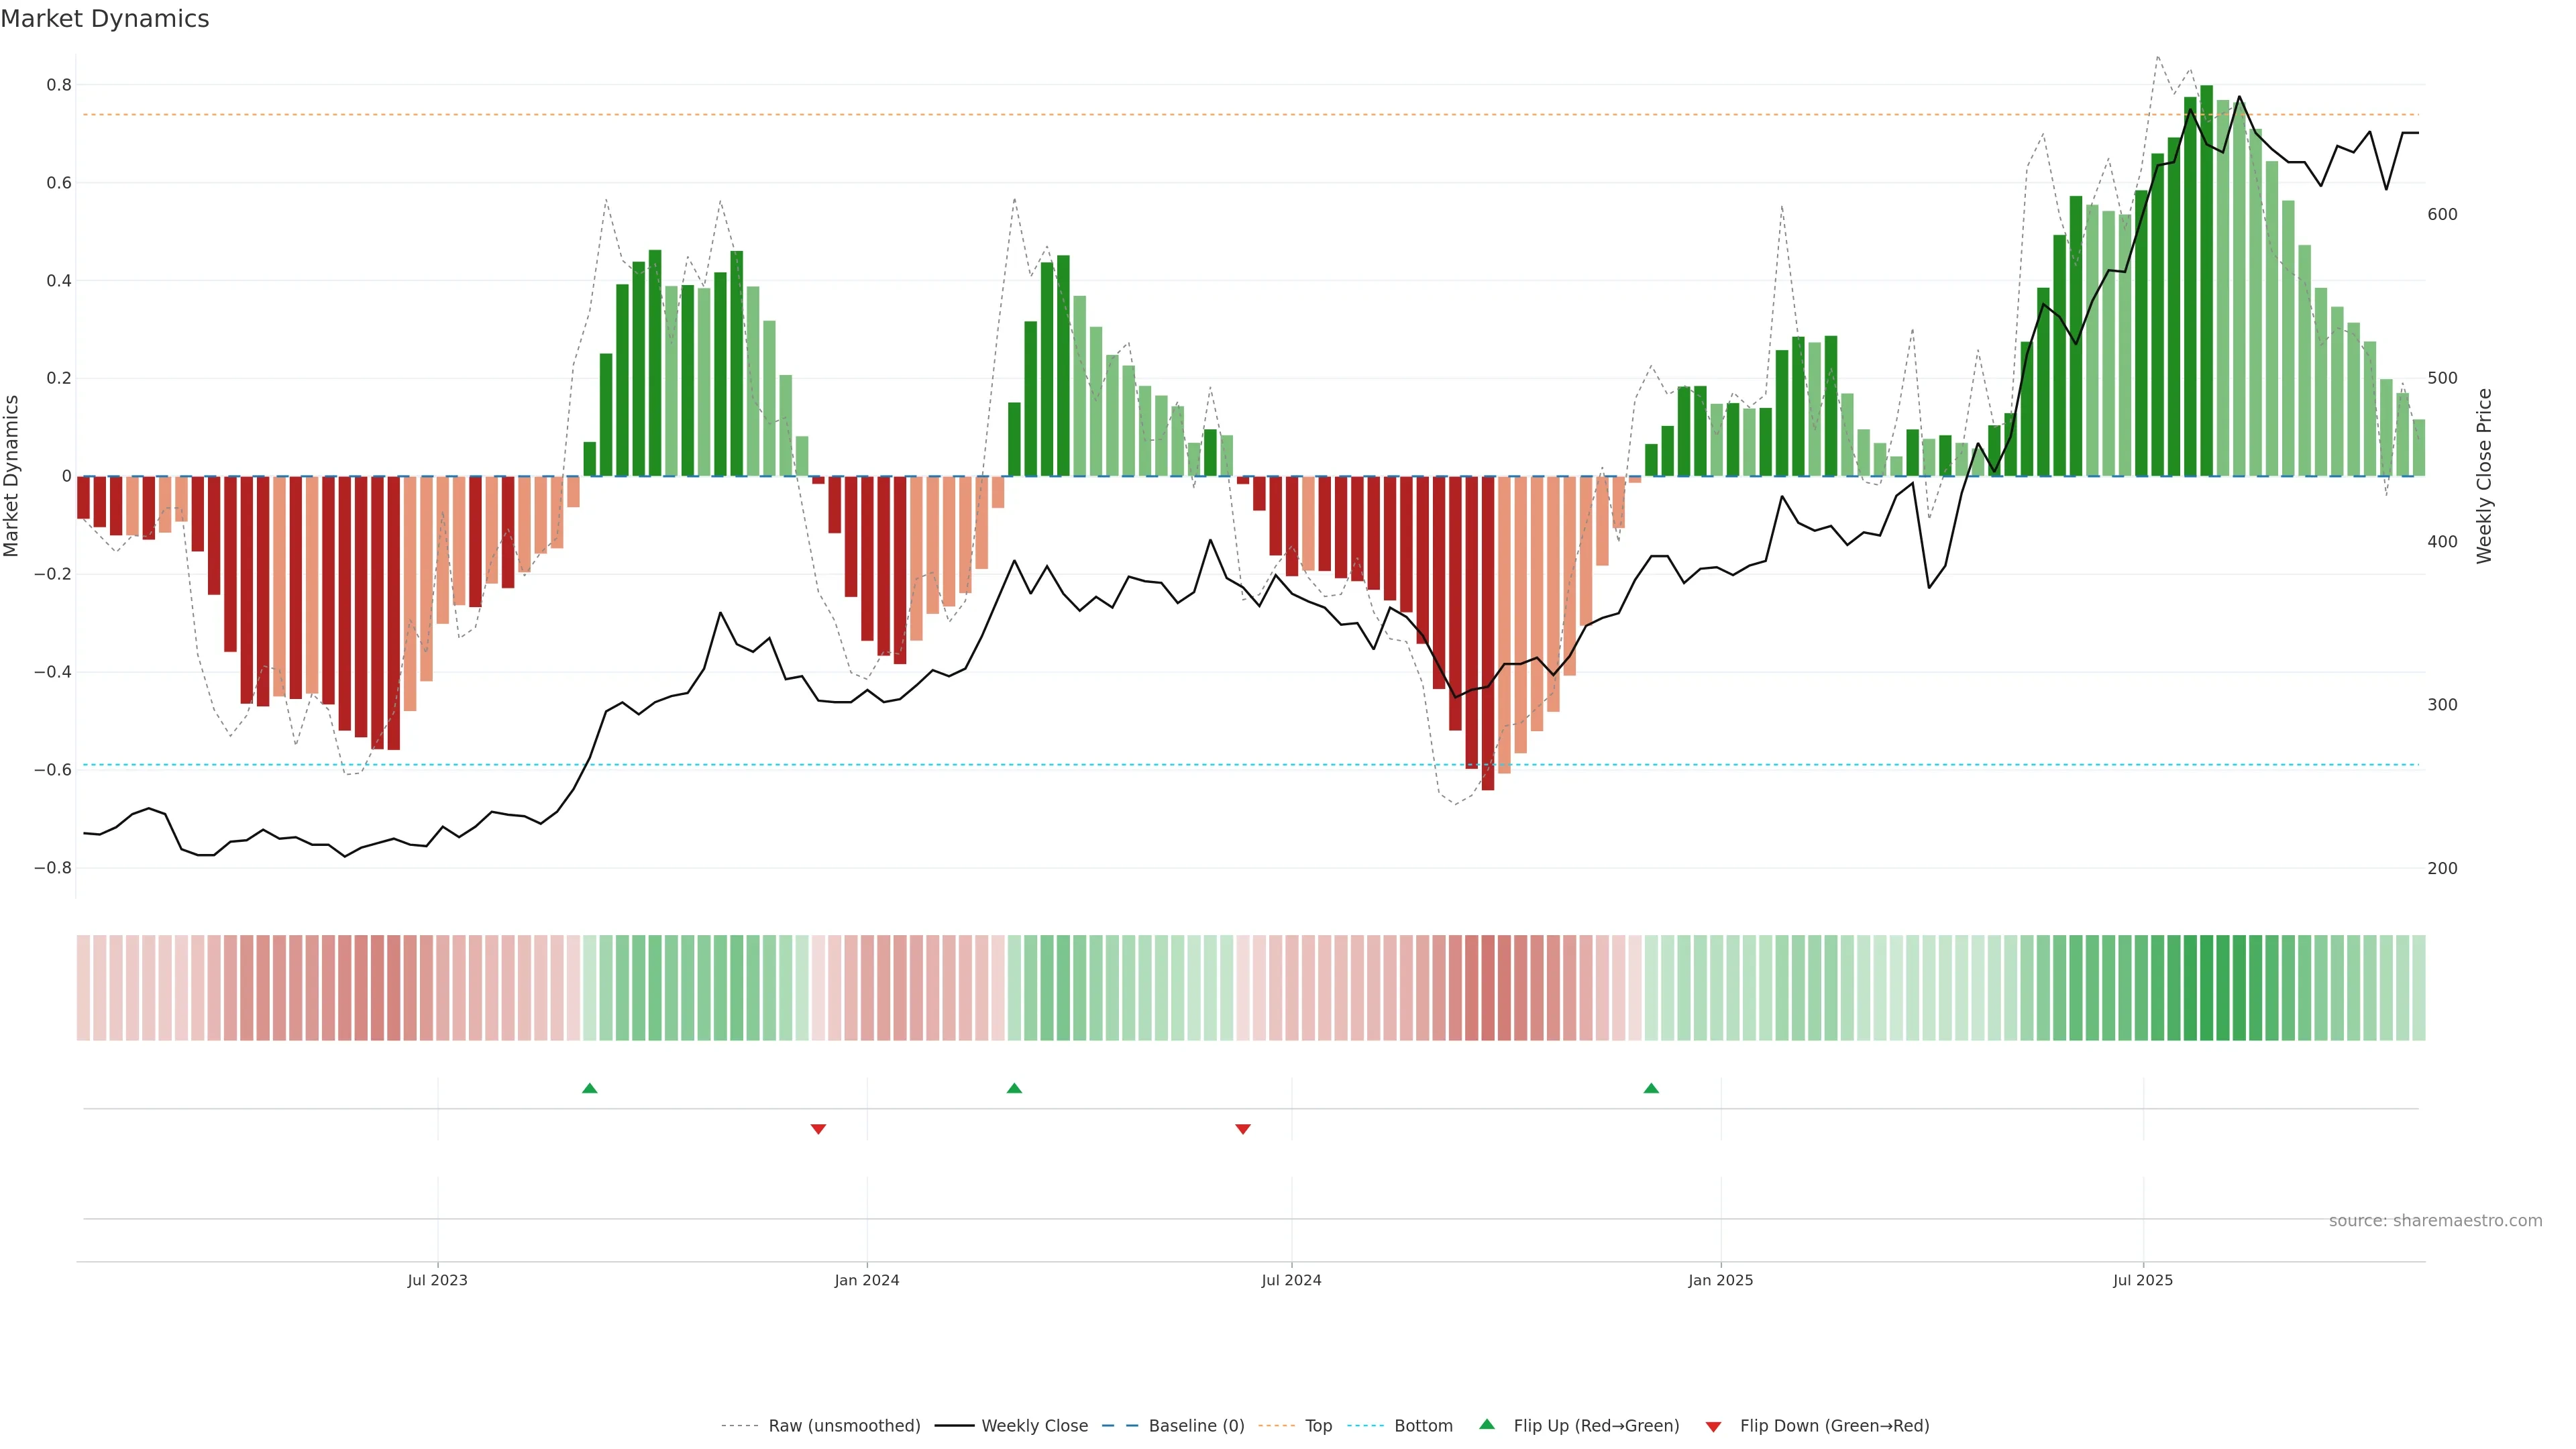Click the Market Dynamics y-axis title
Image resolution: width=2576 pixels, height=1449 pixels.
12,476
